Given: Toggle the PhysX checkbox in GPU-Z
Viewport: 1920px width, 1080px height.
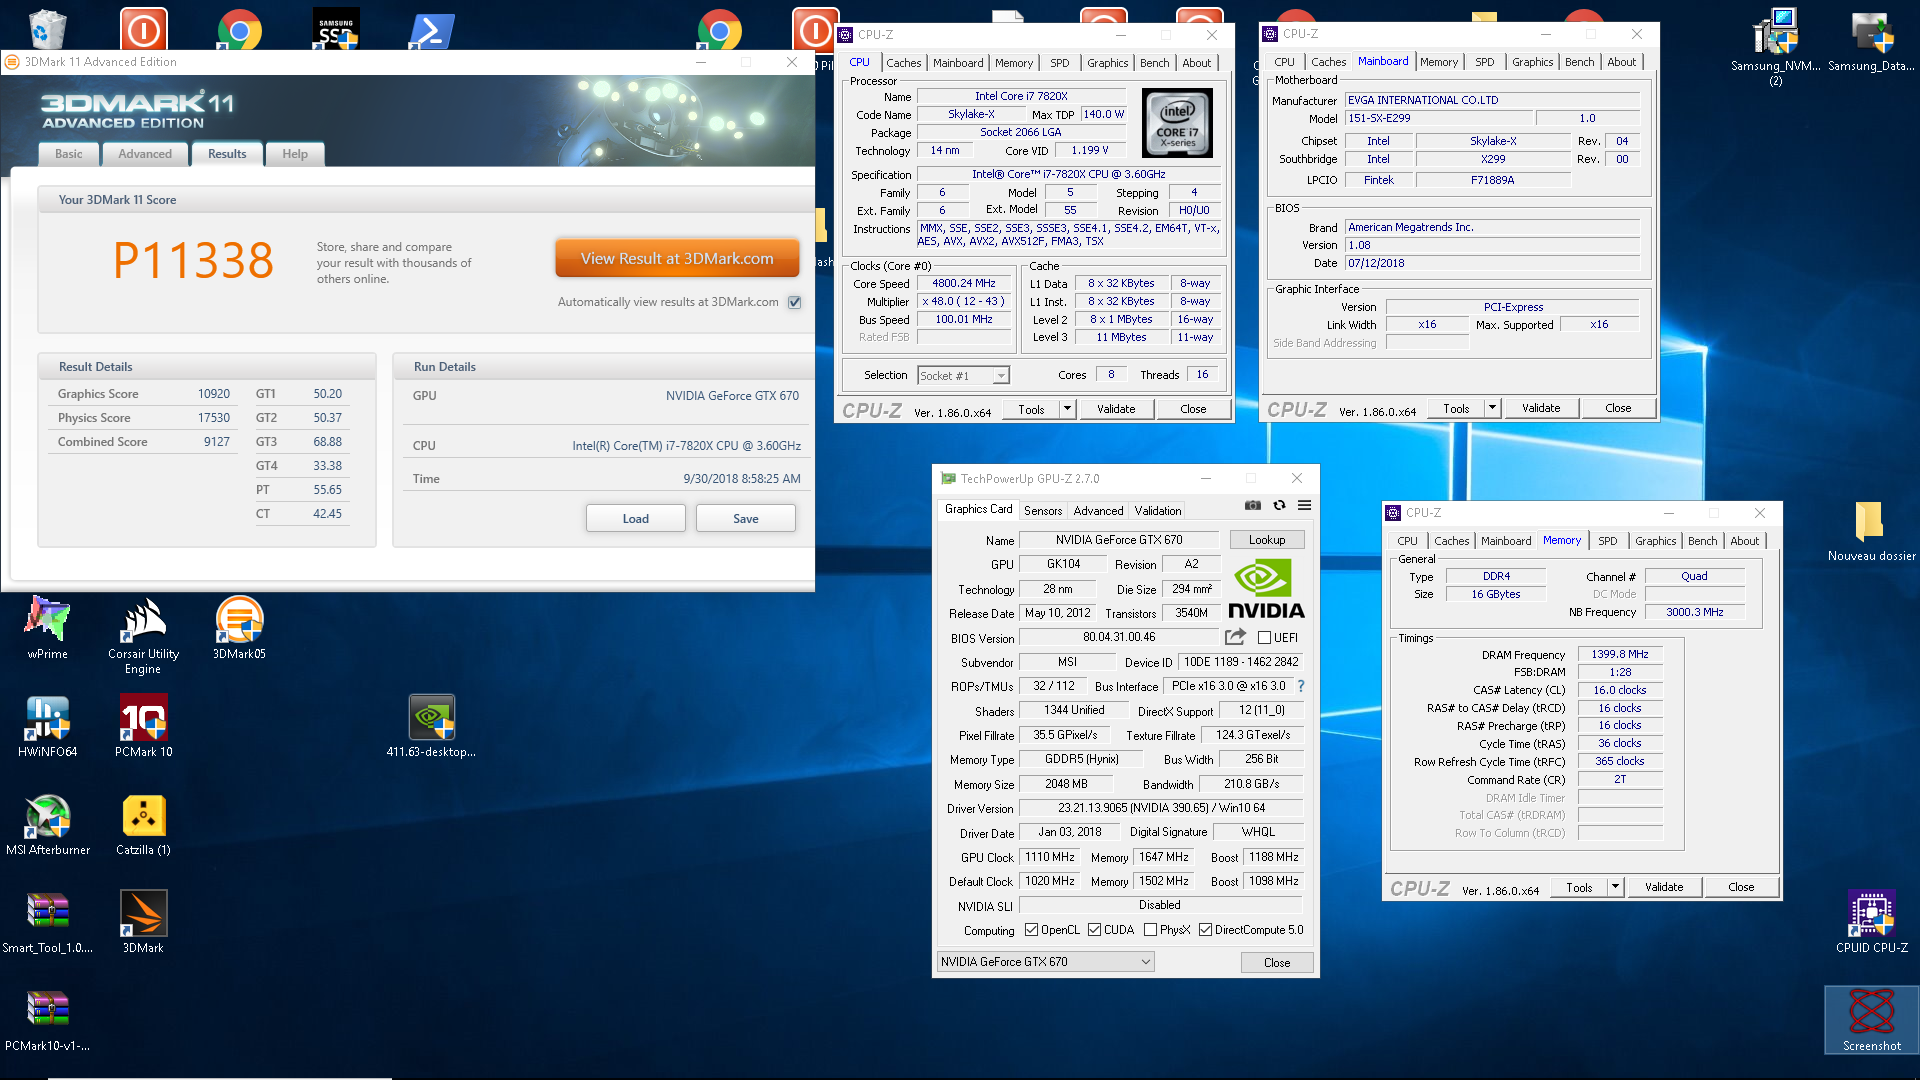Looking at the screenshot, I should point(1150,930).
